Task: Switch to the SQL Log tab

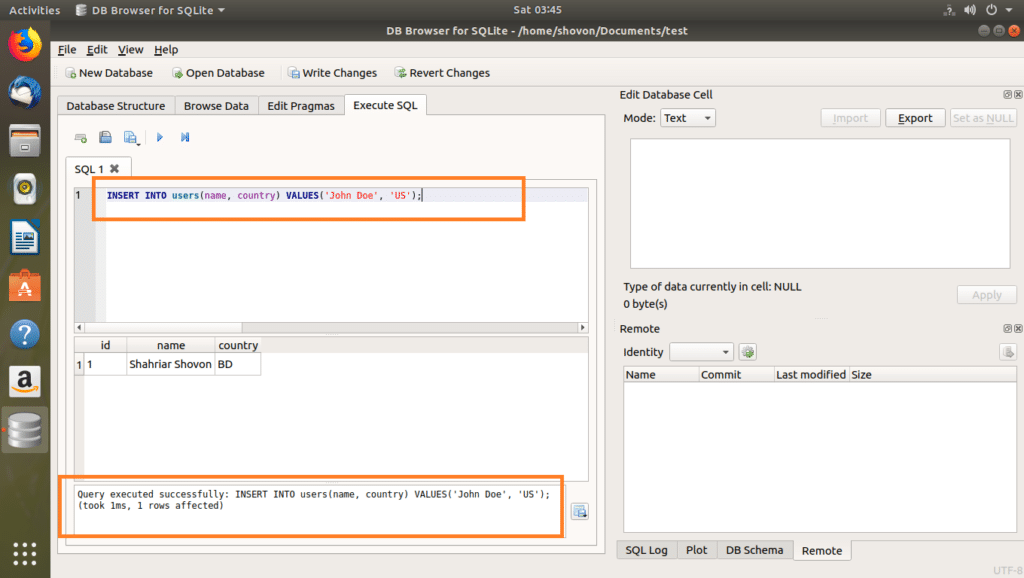Action: 647,550
